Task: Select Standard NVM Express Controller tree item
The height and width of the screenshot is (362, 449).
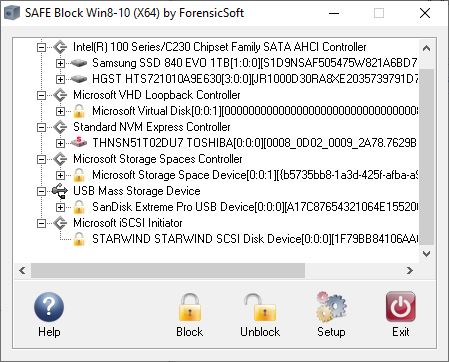Action: tap(152, 127)
